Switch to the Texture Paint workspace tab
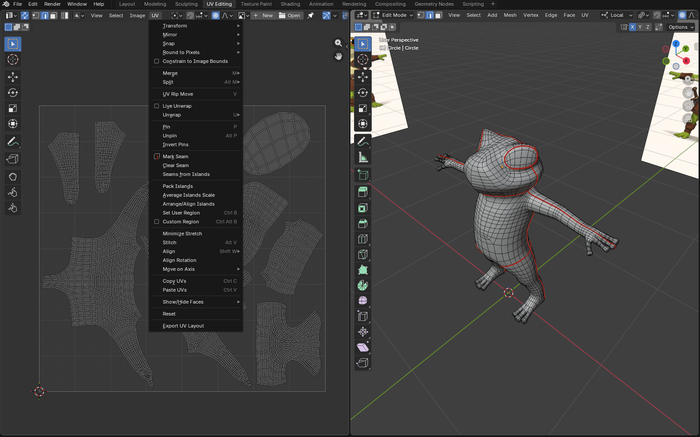 point(257,4)
